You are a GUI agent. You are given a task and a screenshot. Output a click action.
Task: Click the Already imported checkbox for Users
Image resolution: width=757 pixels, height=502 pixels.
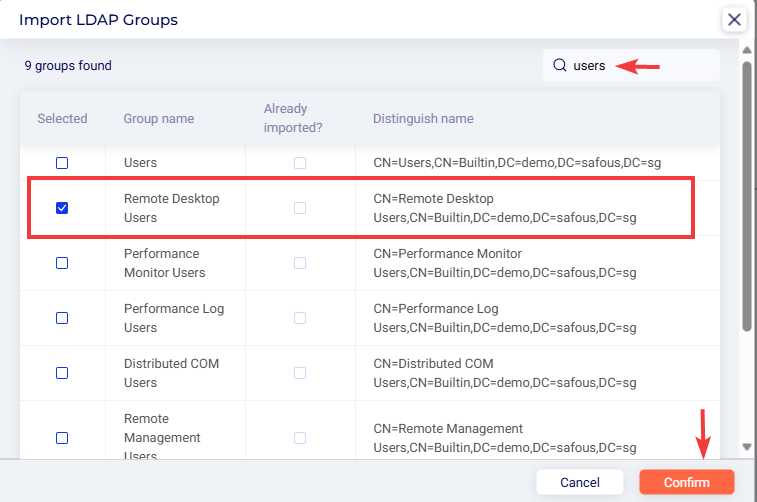point(300,163)
